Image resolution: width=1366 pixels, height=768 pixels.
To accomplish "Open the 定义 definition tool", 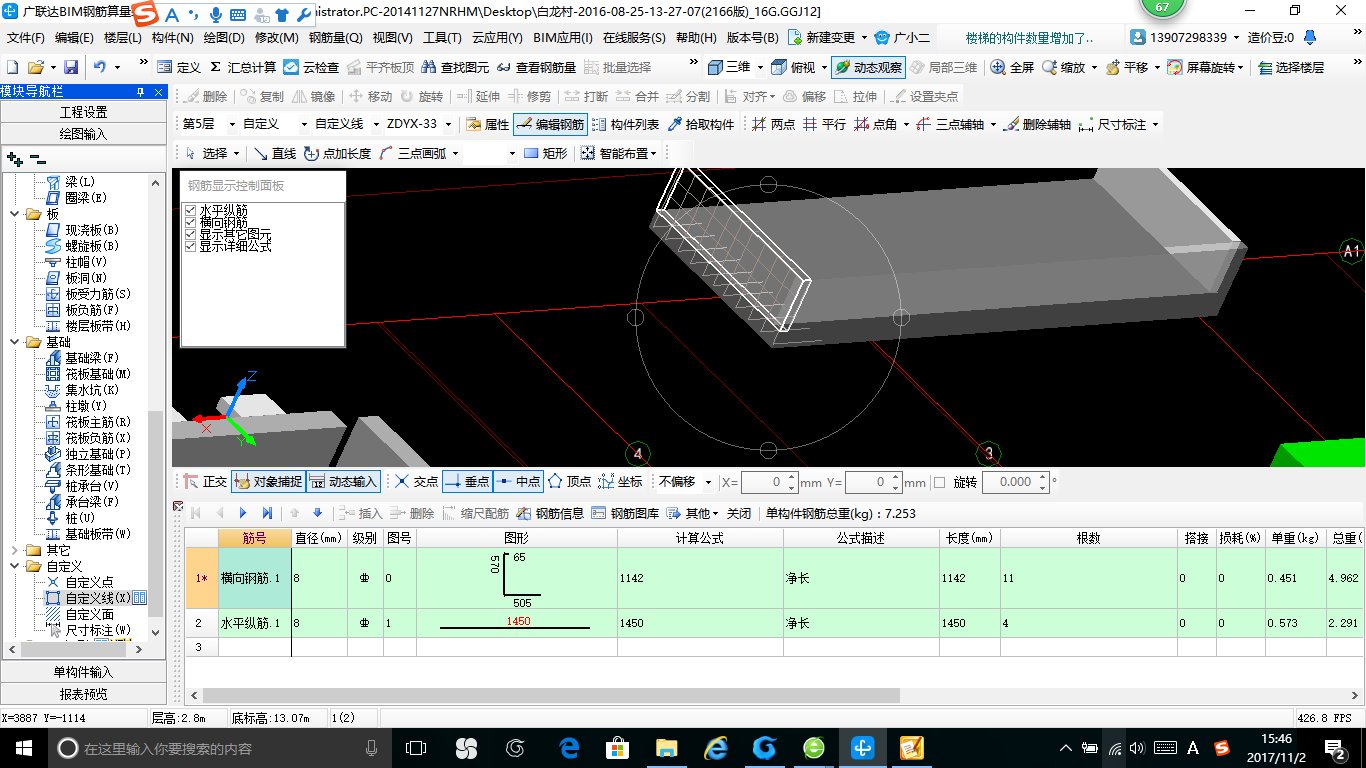I will [180, 67].
